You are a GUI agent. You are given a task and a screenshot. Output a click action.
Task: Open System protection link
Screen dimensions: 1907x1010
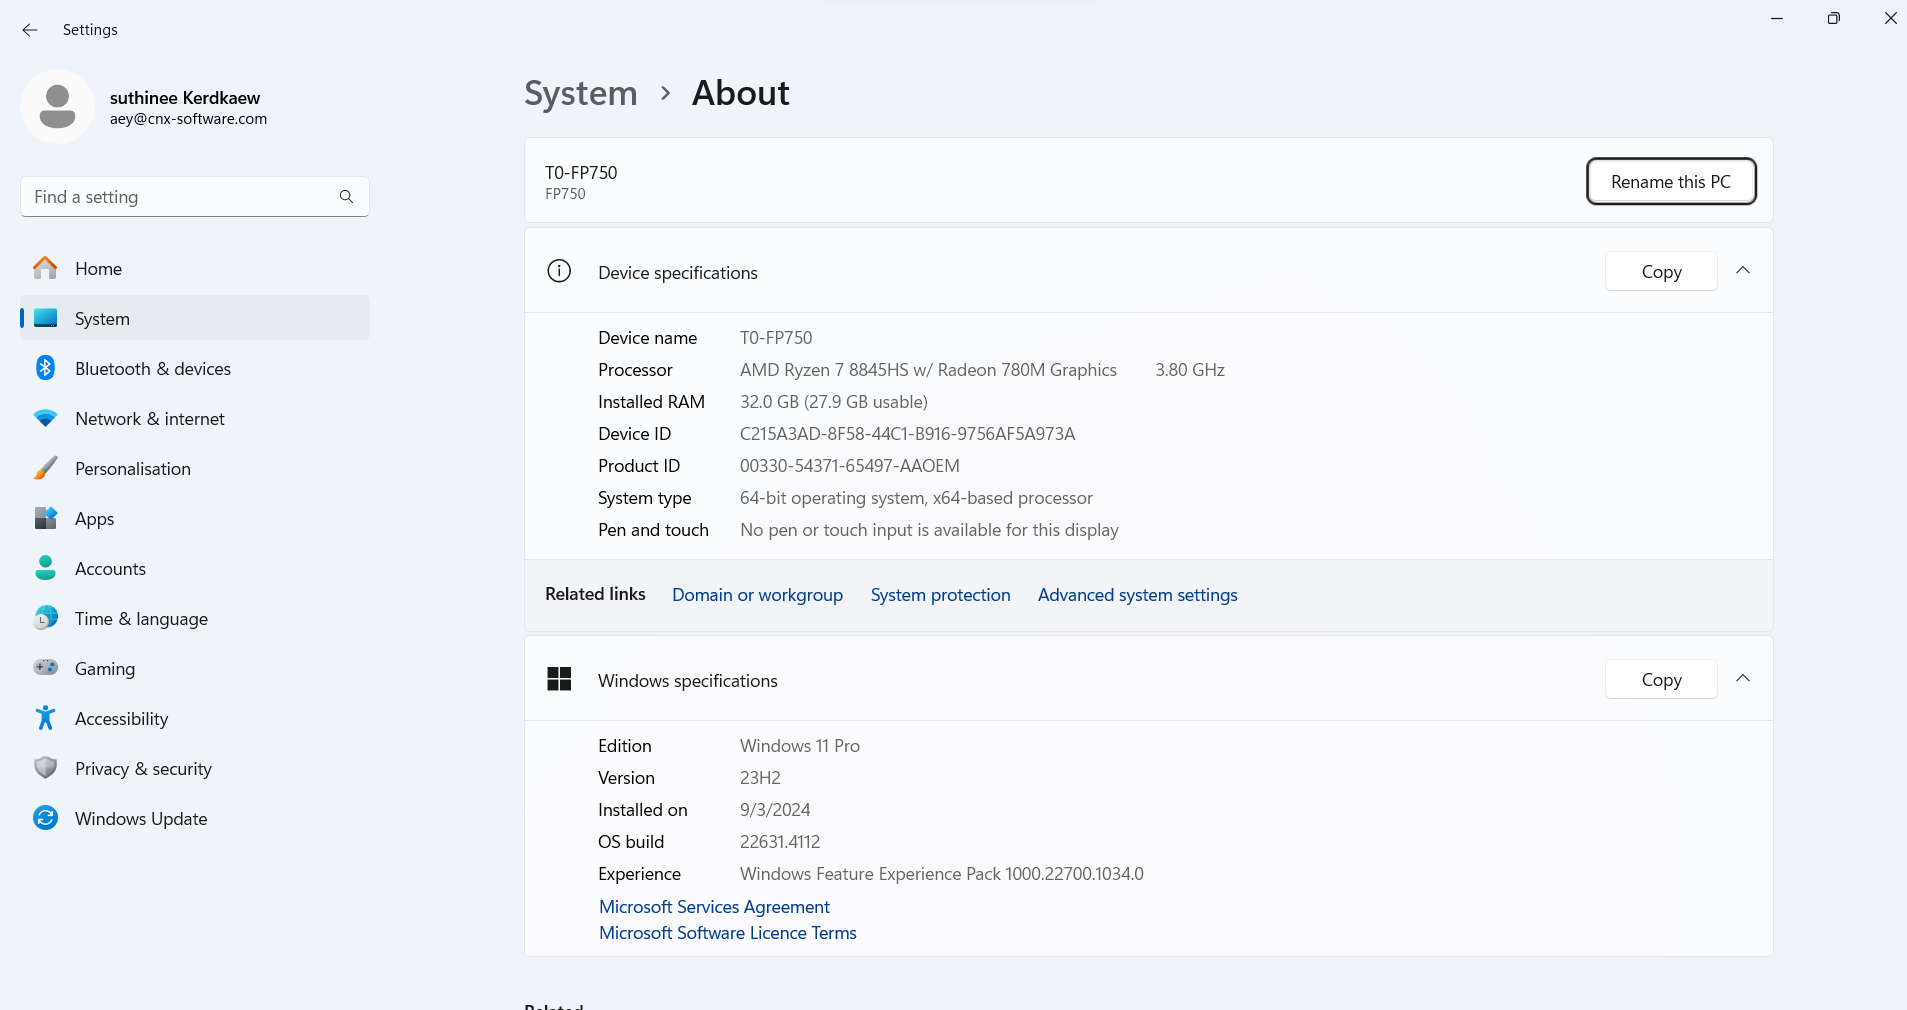coord(940,594)
